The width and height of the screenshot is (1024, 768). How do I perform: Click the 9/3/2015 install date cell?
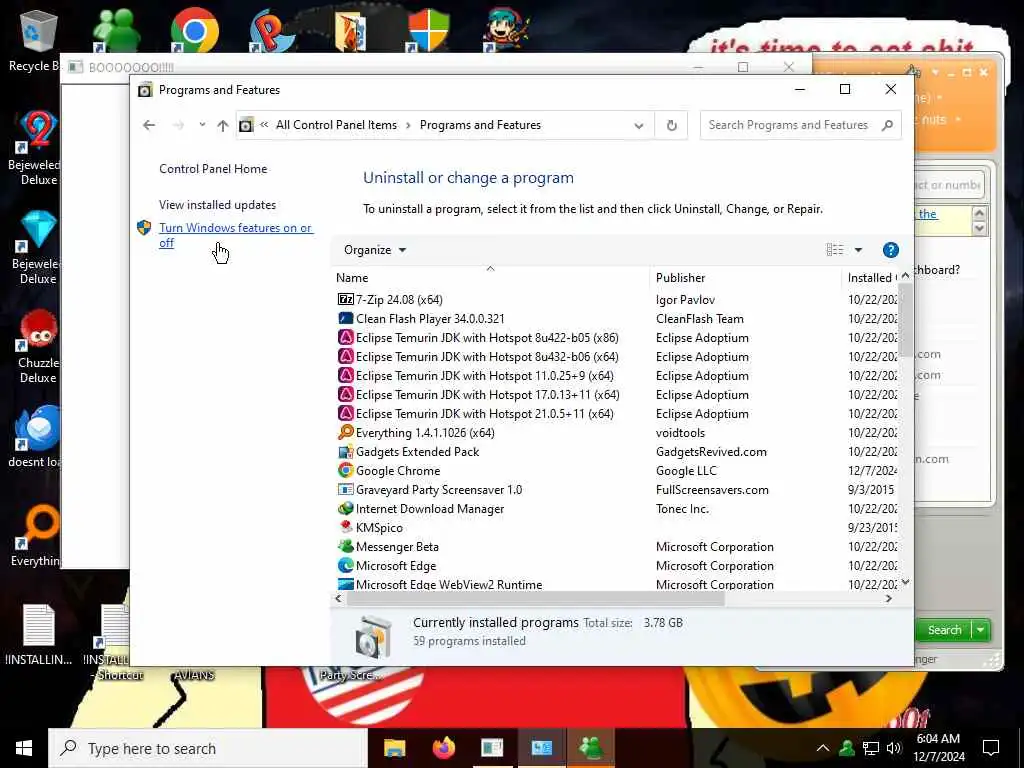(871, 489)
